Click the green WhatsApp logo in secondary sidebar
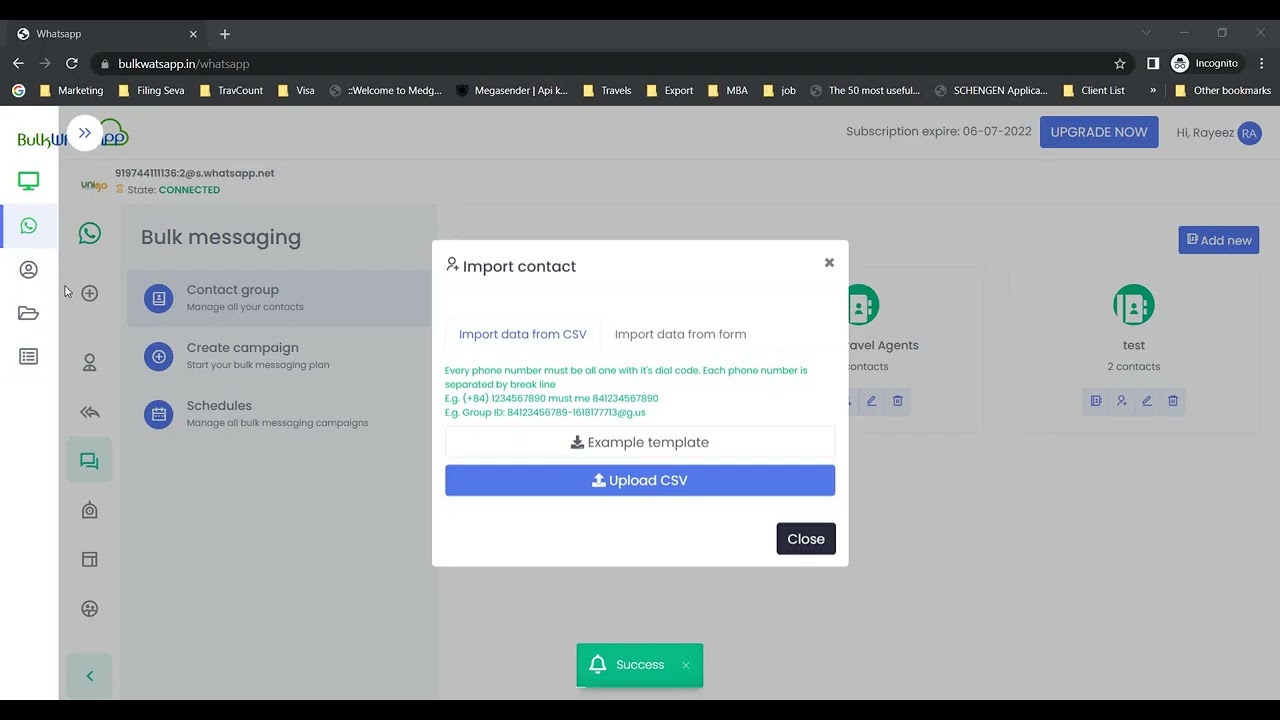Image resolution: width=1280 pixels, height=720 pixels. (x=90, y=233)
